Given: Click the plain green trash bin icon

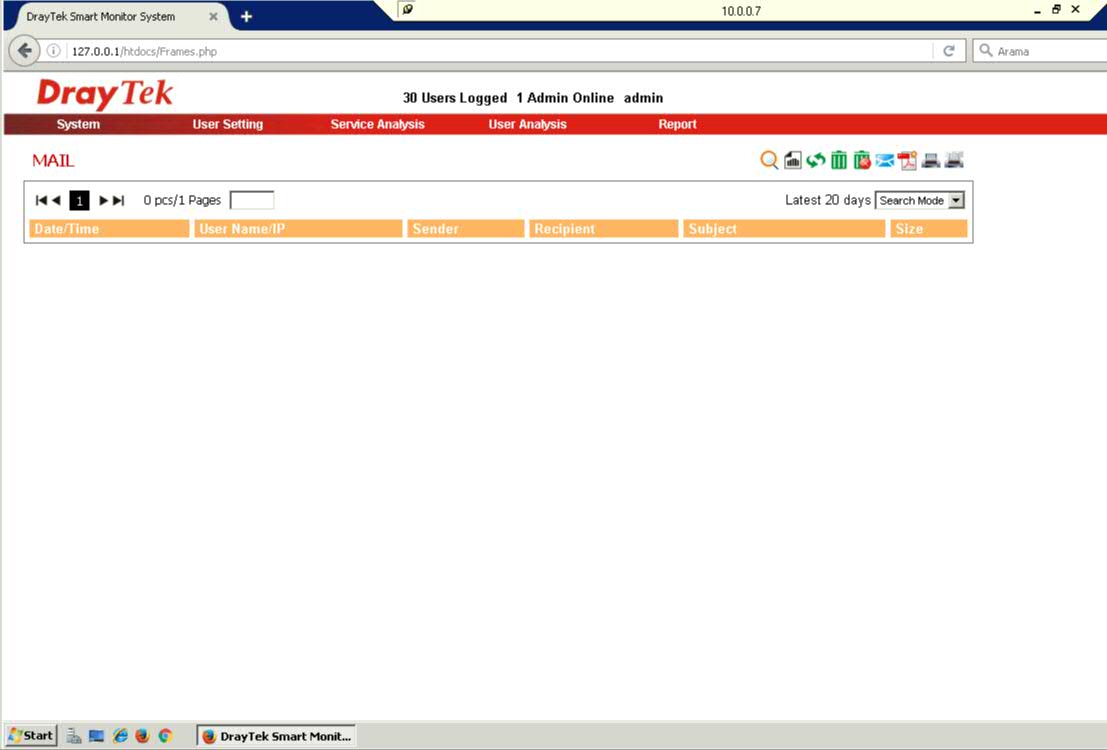Looking at the screenshot, I should click(839, 160).
